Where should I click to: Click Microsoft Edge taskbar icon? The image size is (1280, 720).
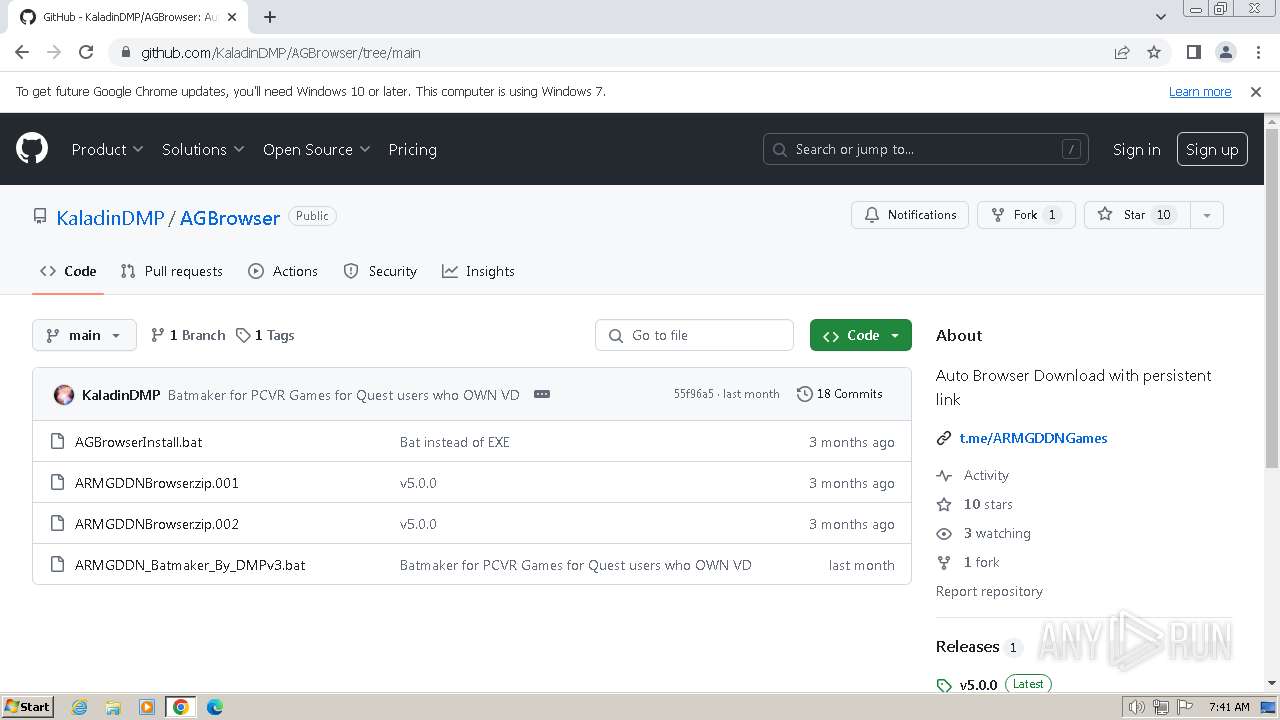(214, 707)
